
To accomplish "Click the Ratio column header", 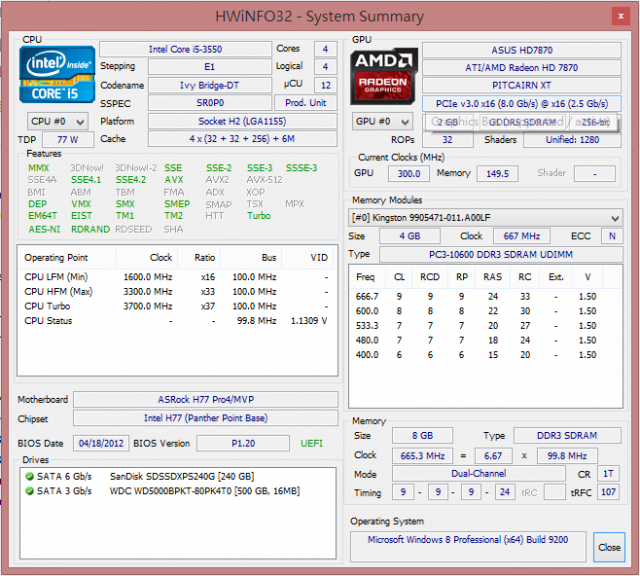I will coord(199,258).
